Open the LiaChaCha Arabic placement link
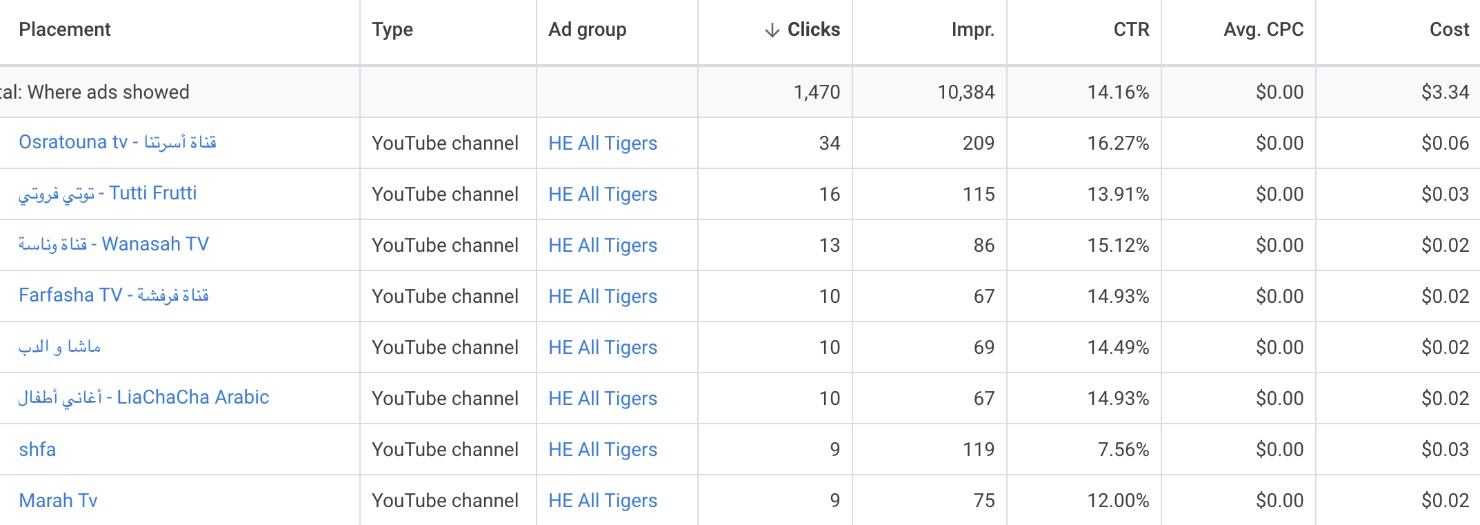This screenshot has width=1480, height=525. click(x=143, y=397)
